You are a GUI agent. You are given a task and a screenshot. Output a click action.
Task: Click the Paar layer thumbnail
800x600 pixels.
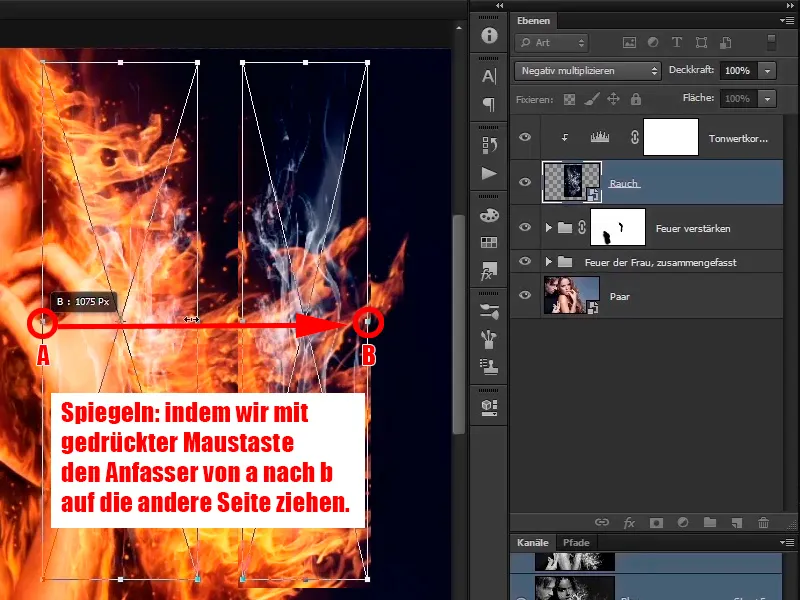[571, 295]
